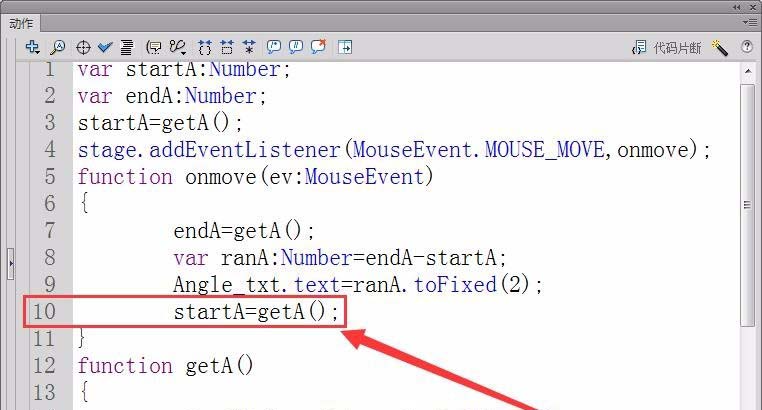Open Add new item to script menu
This screenshot has height=410, width=762.
[x=33, y=47]
